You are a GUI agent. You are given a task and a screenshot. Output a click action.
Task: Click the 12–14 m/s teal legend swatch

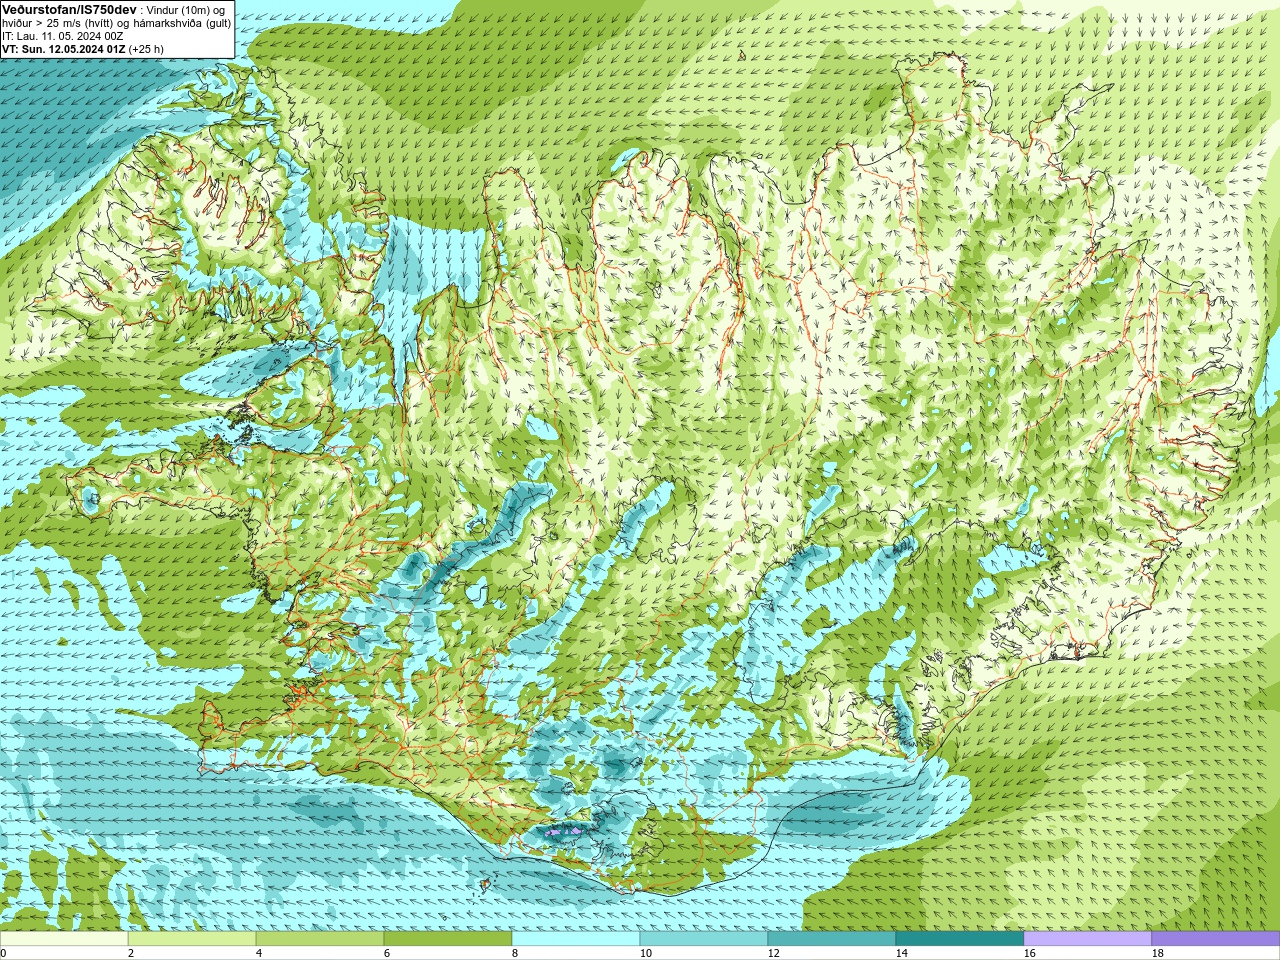pos(832,939)
